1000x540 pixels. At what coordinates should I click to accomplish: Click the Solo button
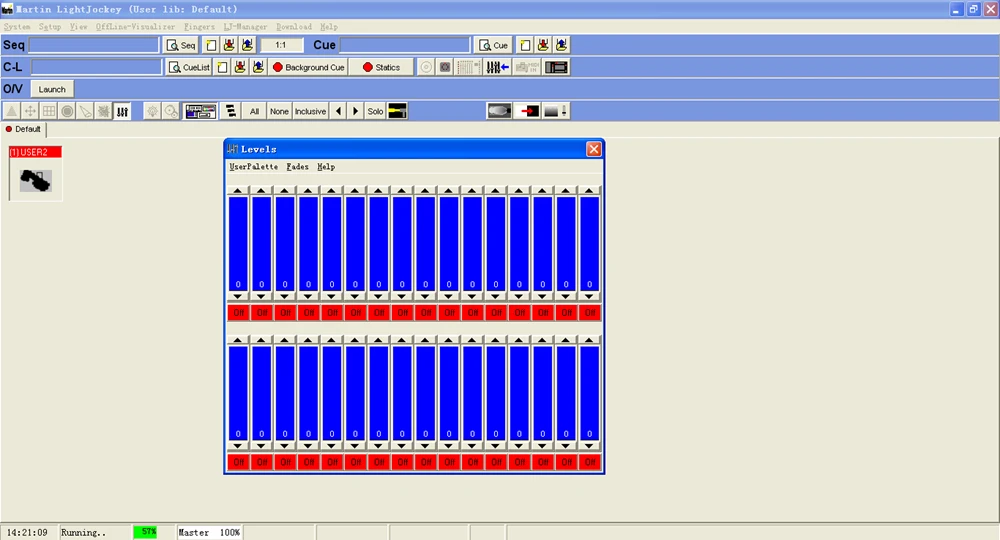375,111
